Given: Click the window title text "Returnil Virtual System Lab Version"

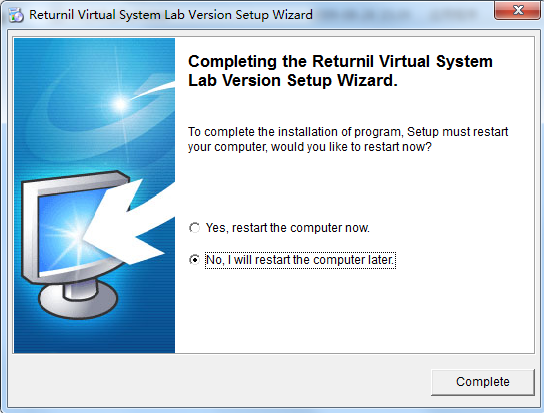Looking at the screenshot, I should point(131,15).
